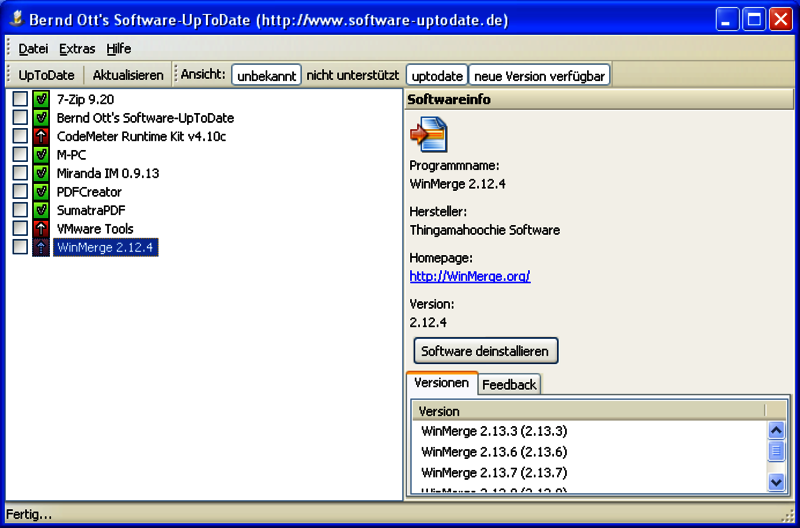
Task: Tick the checkbox for 7-Zip 9.20
Action: 20,99
